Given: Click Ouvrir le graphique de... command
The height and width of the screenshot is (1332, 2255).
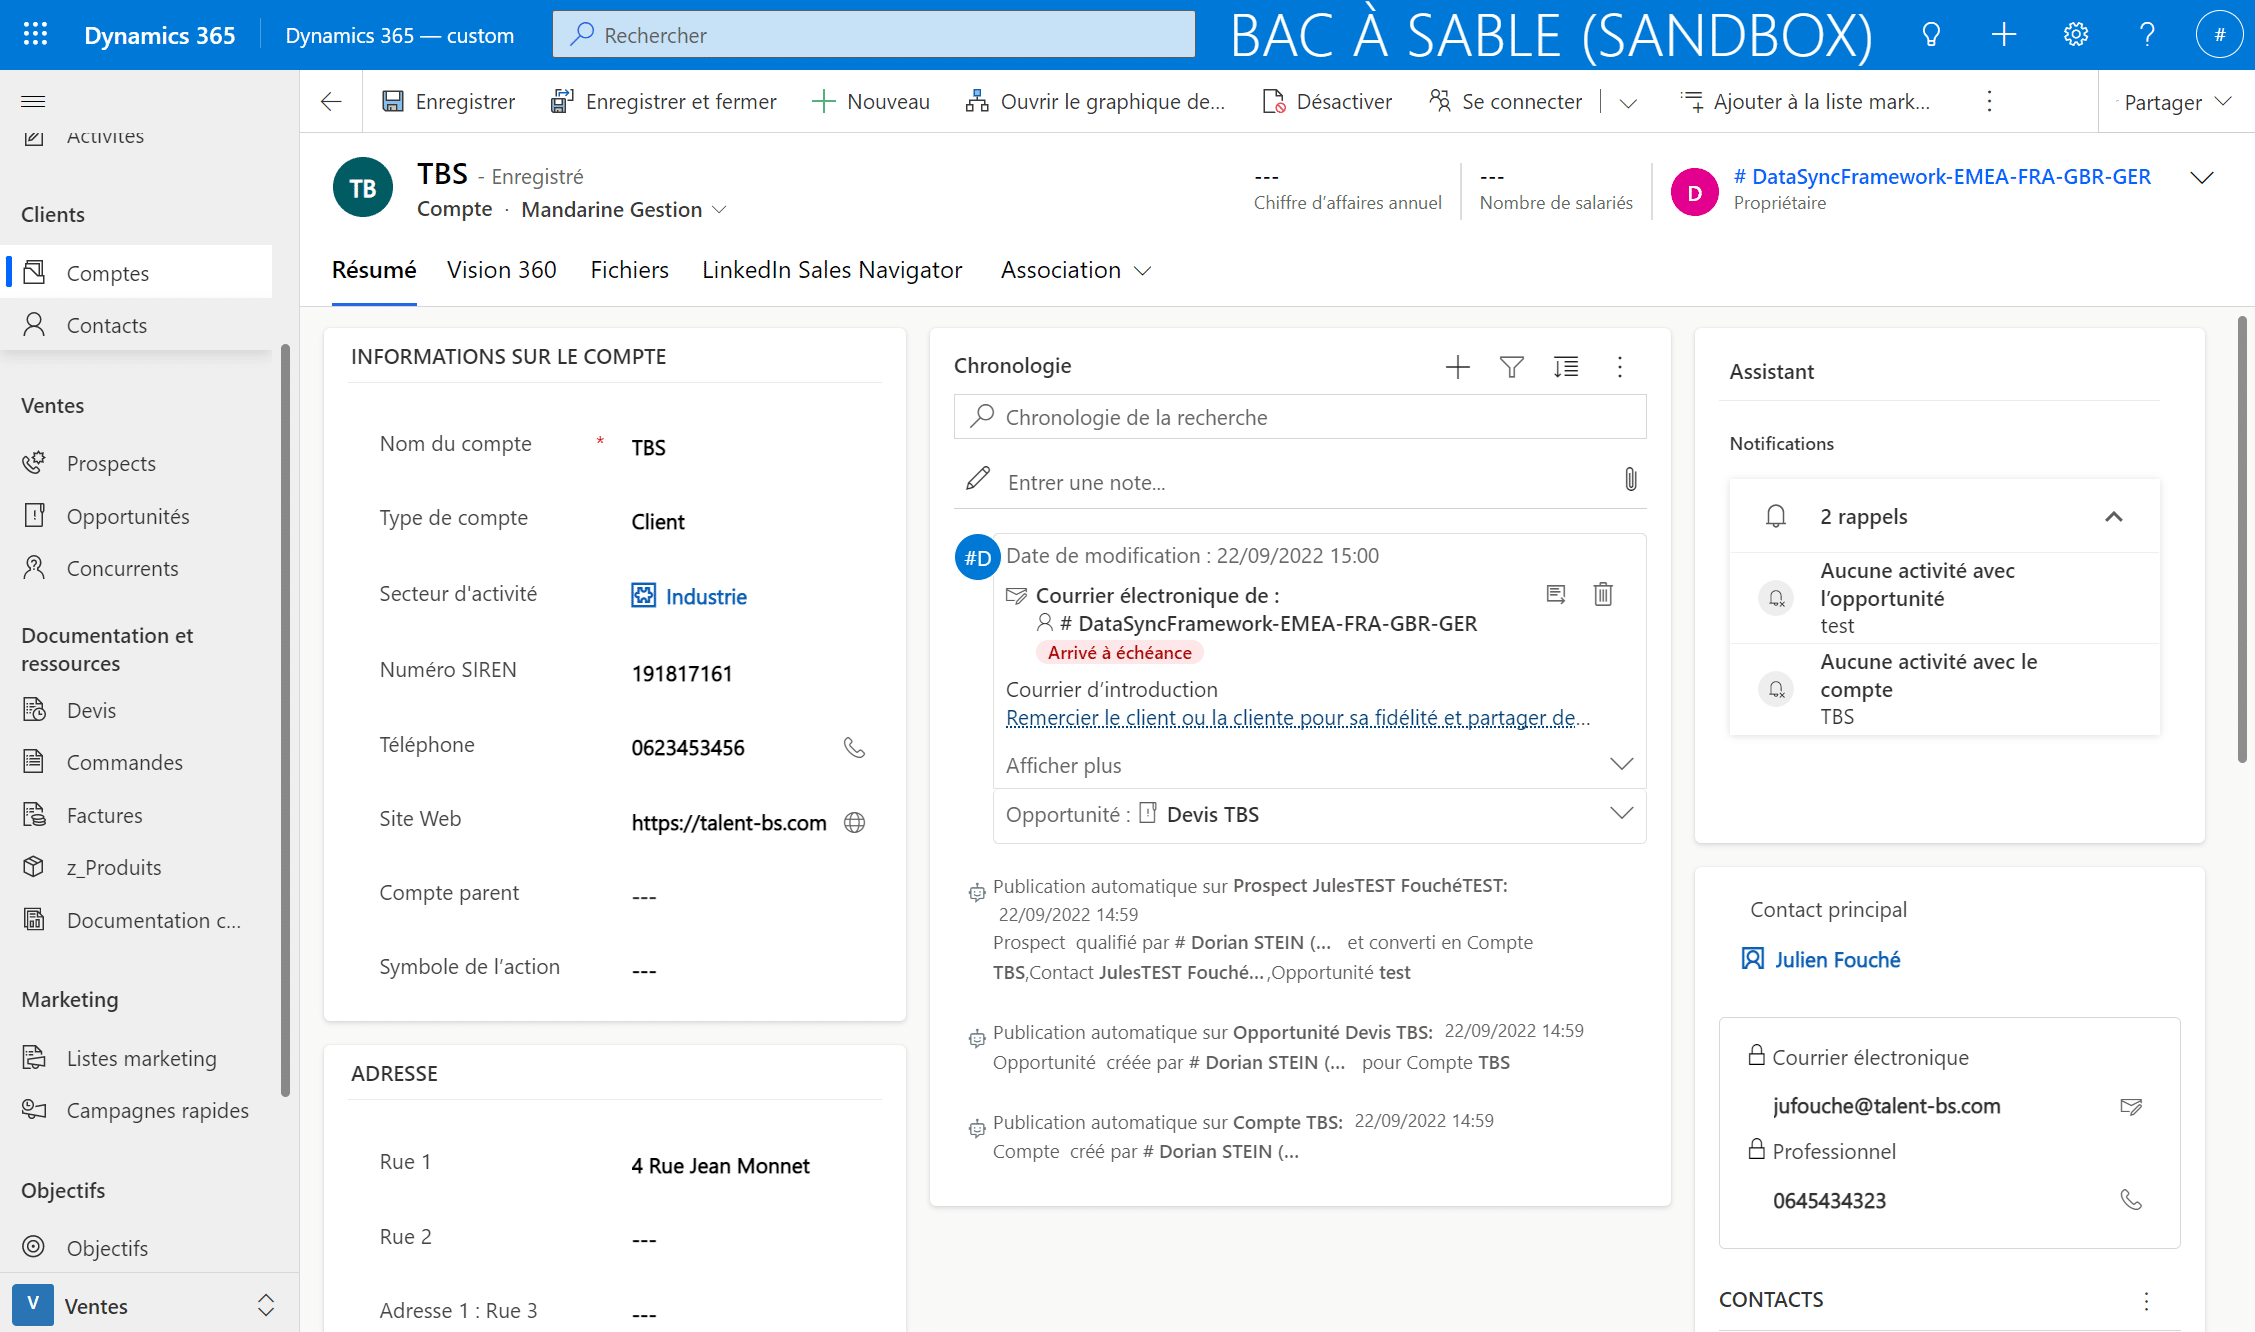Looking at the screenshot, I should coord(1095,101).
